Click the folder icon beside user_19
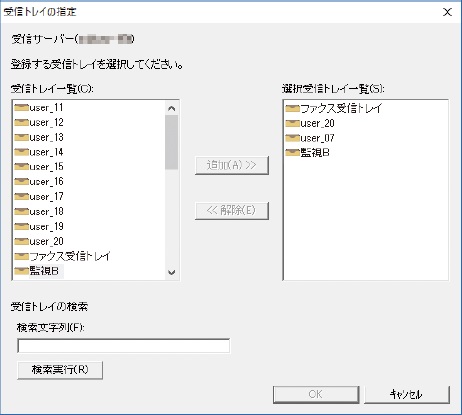462x415 pixels. point(22,227)
